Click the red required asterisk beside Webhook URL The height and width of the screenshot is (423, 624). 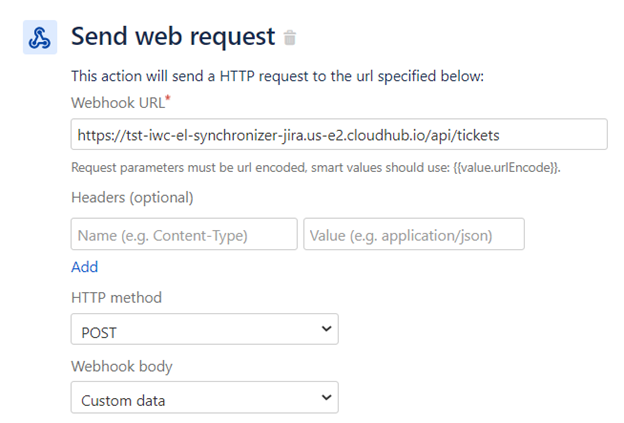point(168,98)
